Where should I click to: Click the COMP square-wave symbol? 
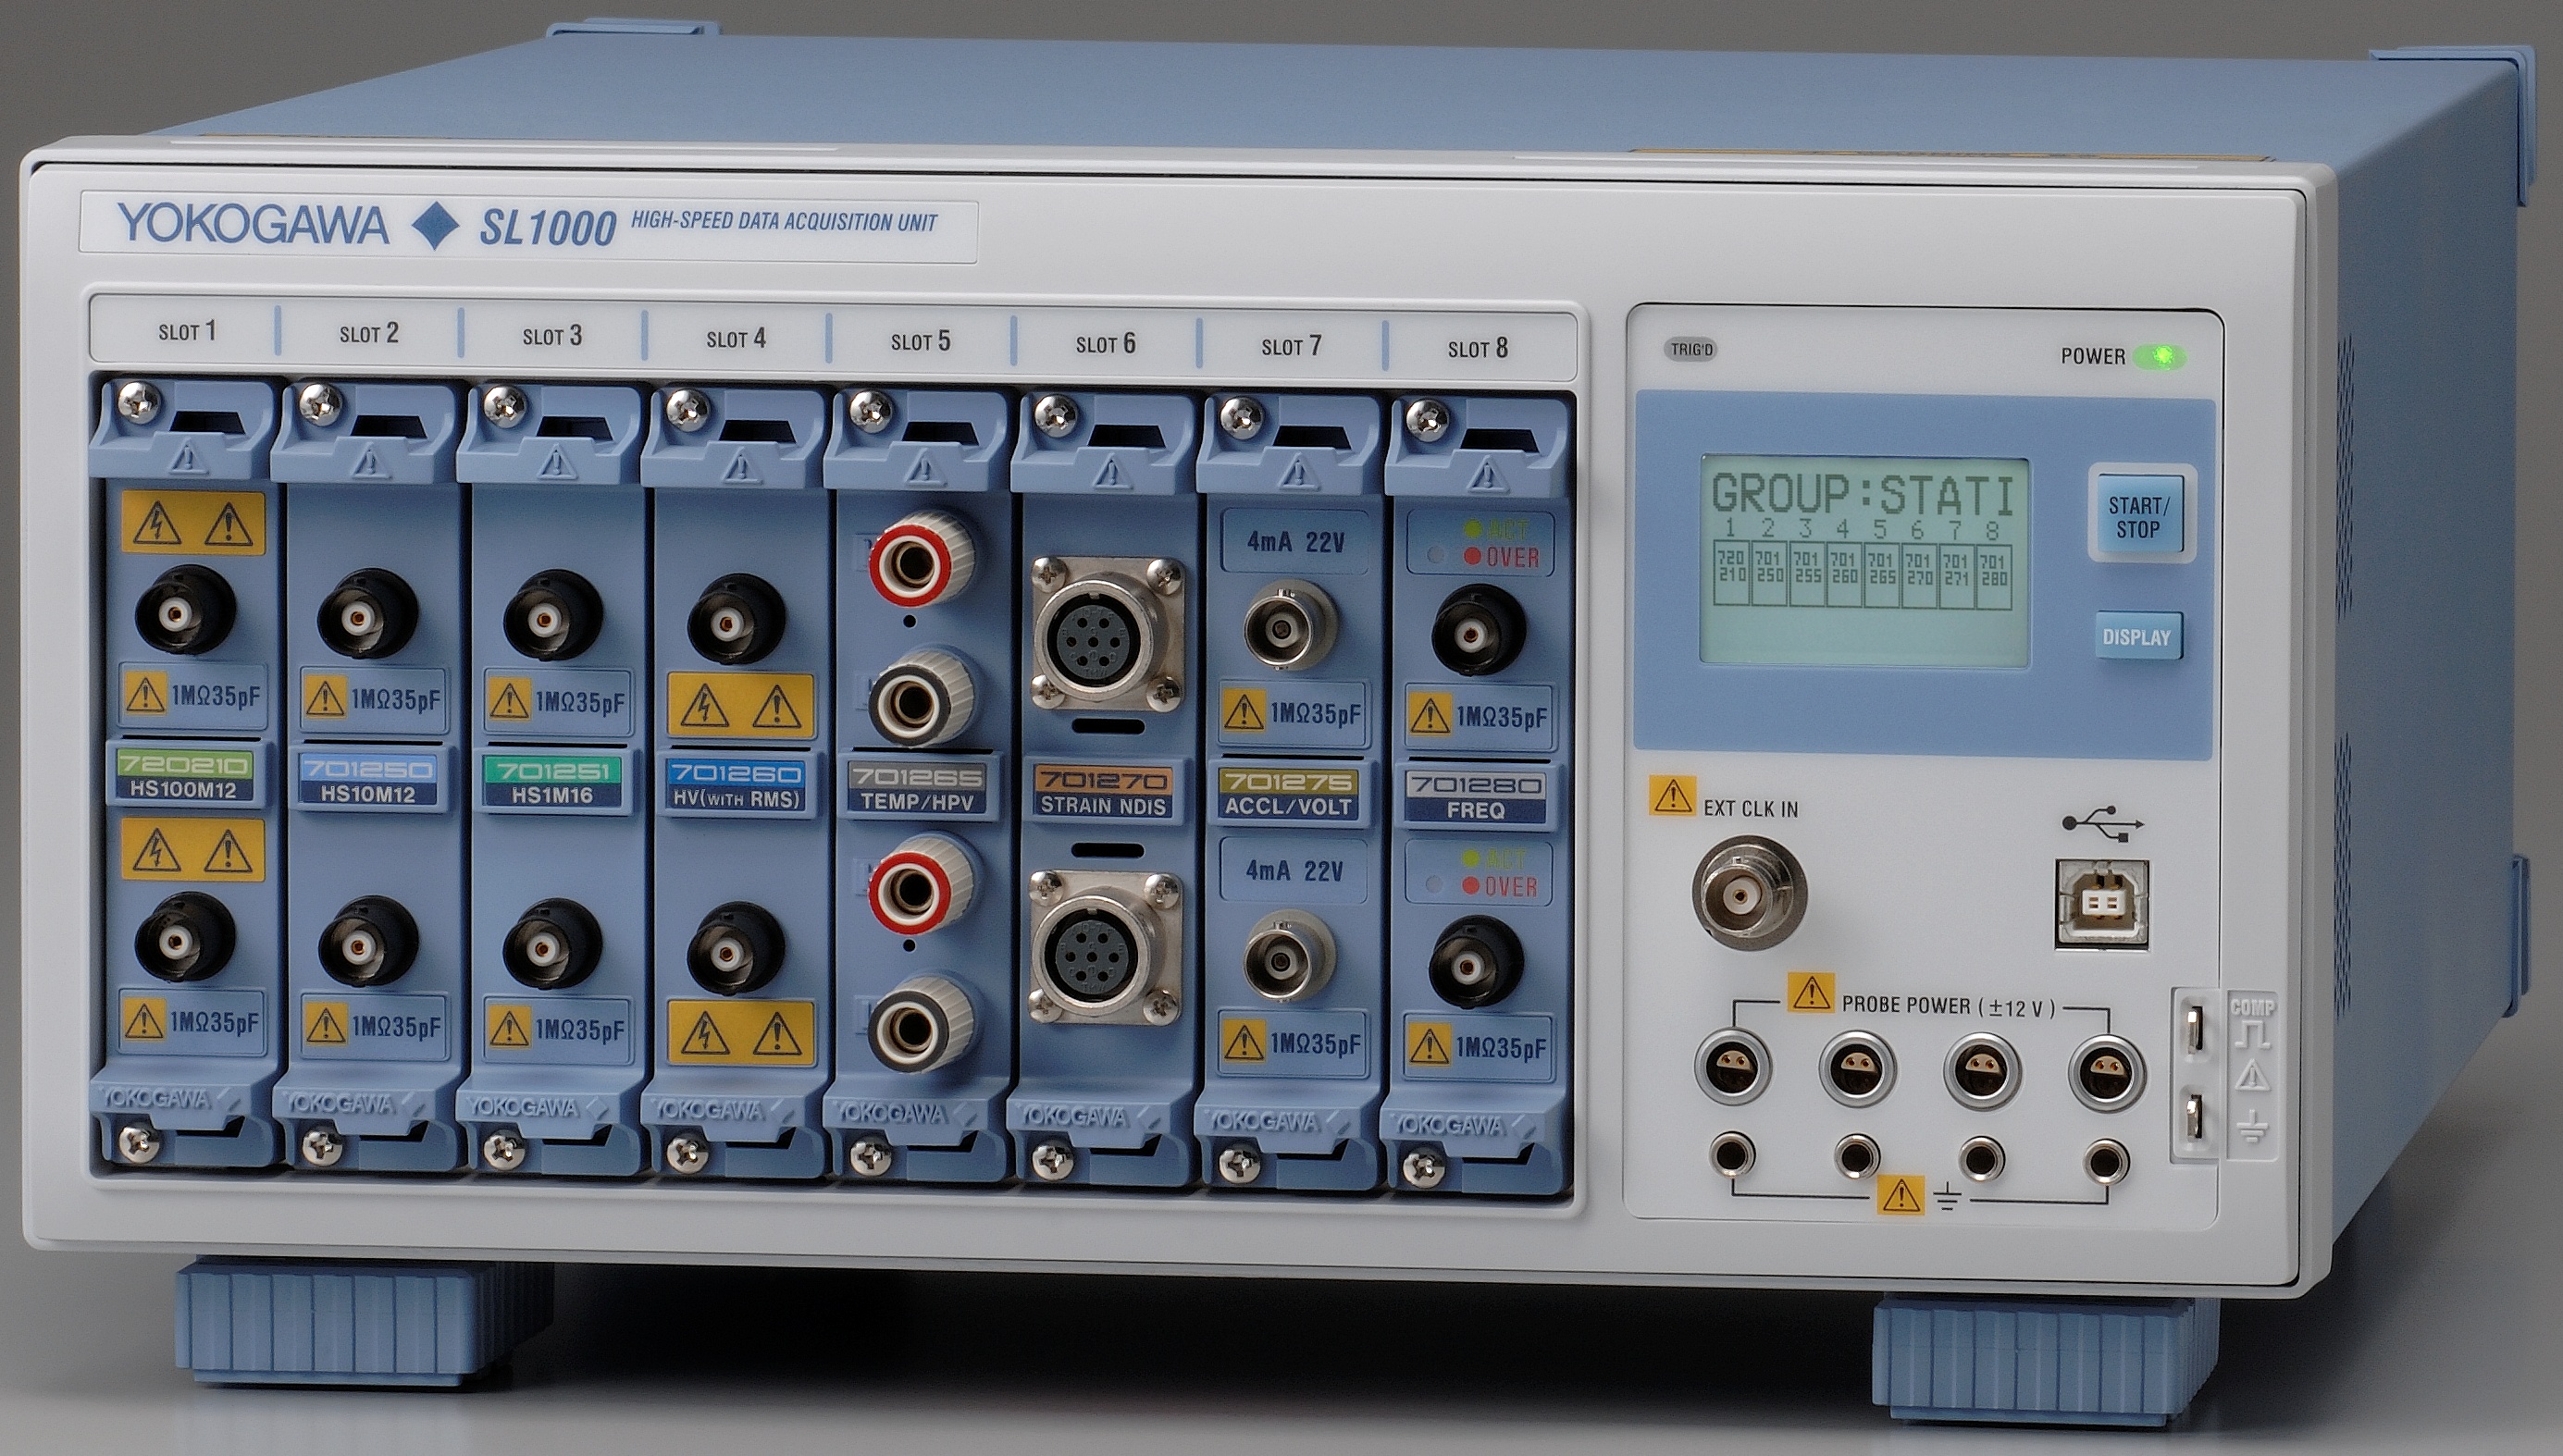[x=2251, y=1035]
